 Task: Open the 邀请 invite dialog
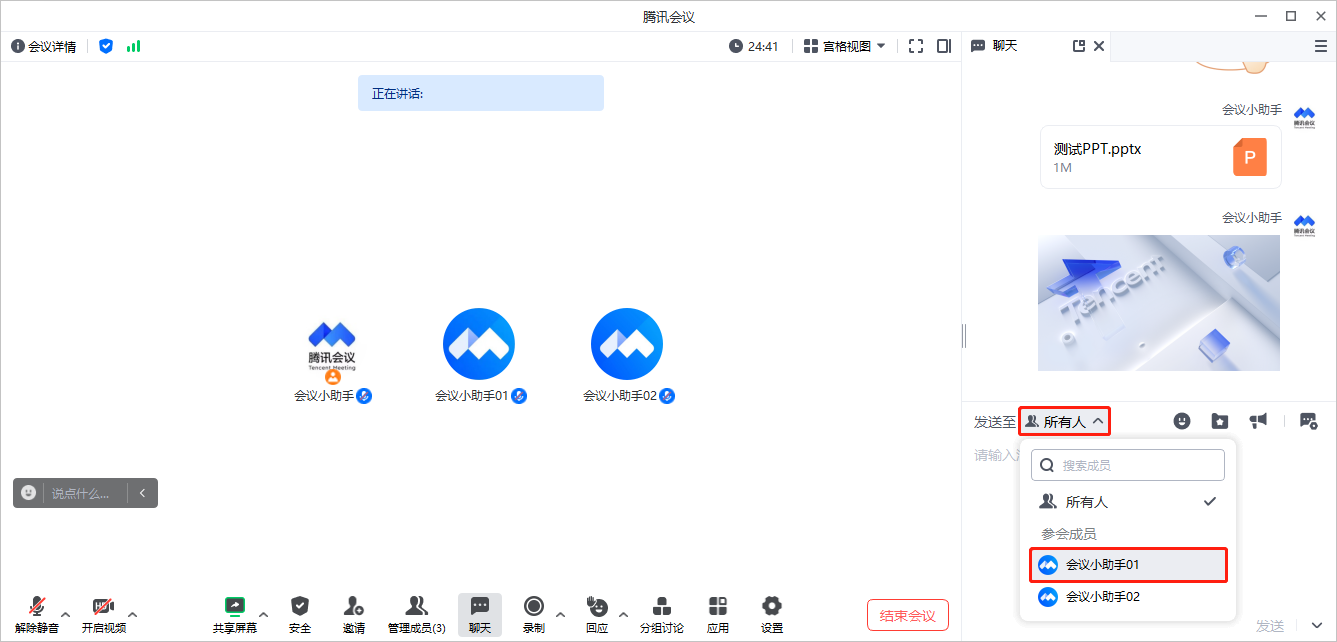tap(353, 615)
